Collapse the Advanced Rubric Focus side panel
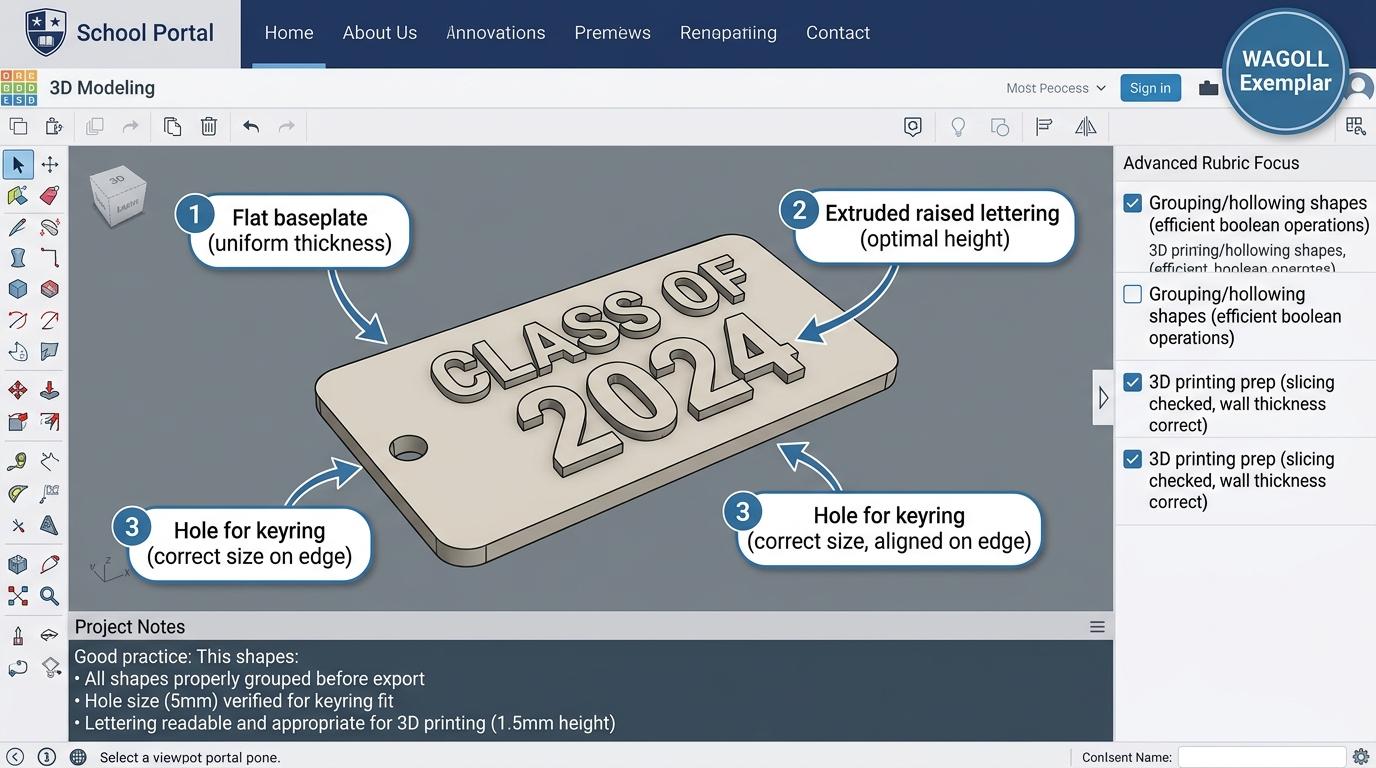 pos(1103,398)
